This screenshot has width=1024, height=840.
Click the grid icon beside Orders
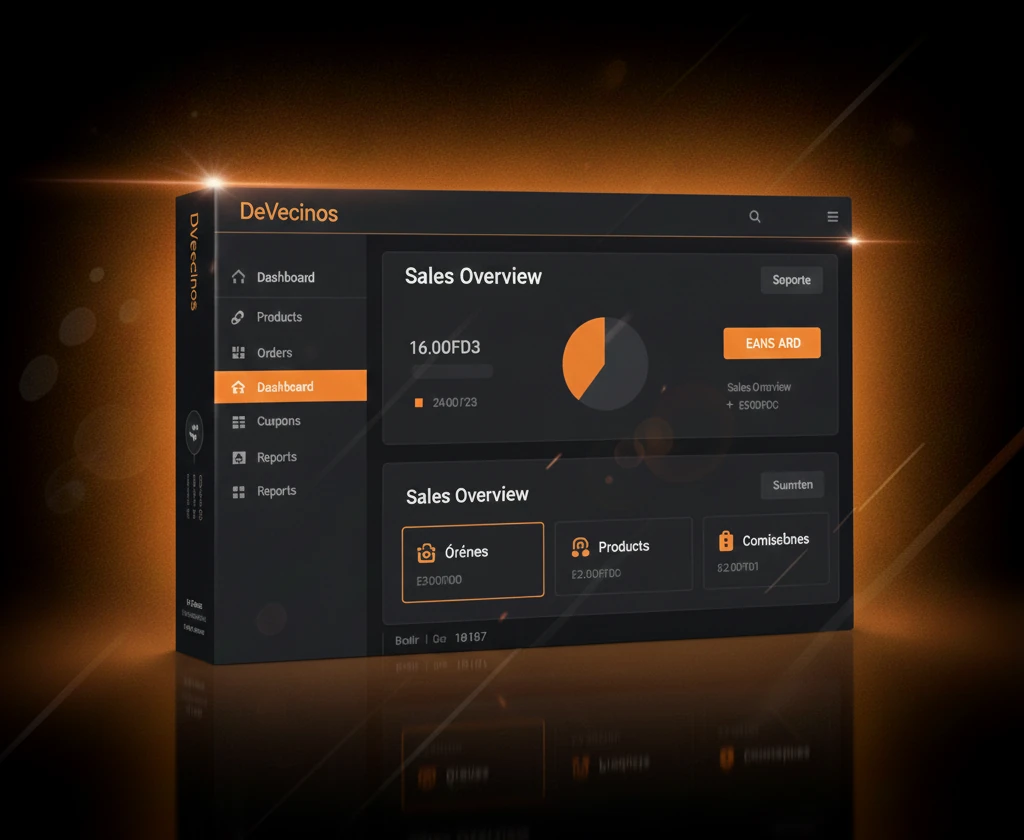click(x=238, y=353)
